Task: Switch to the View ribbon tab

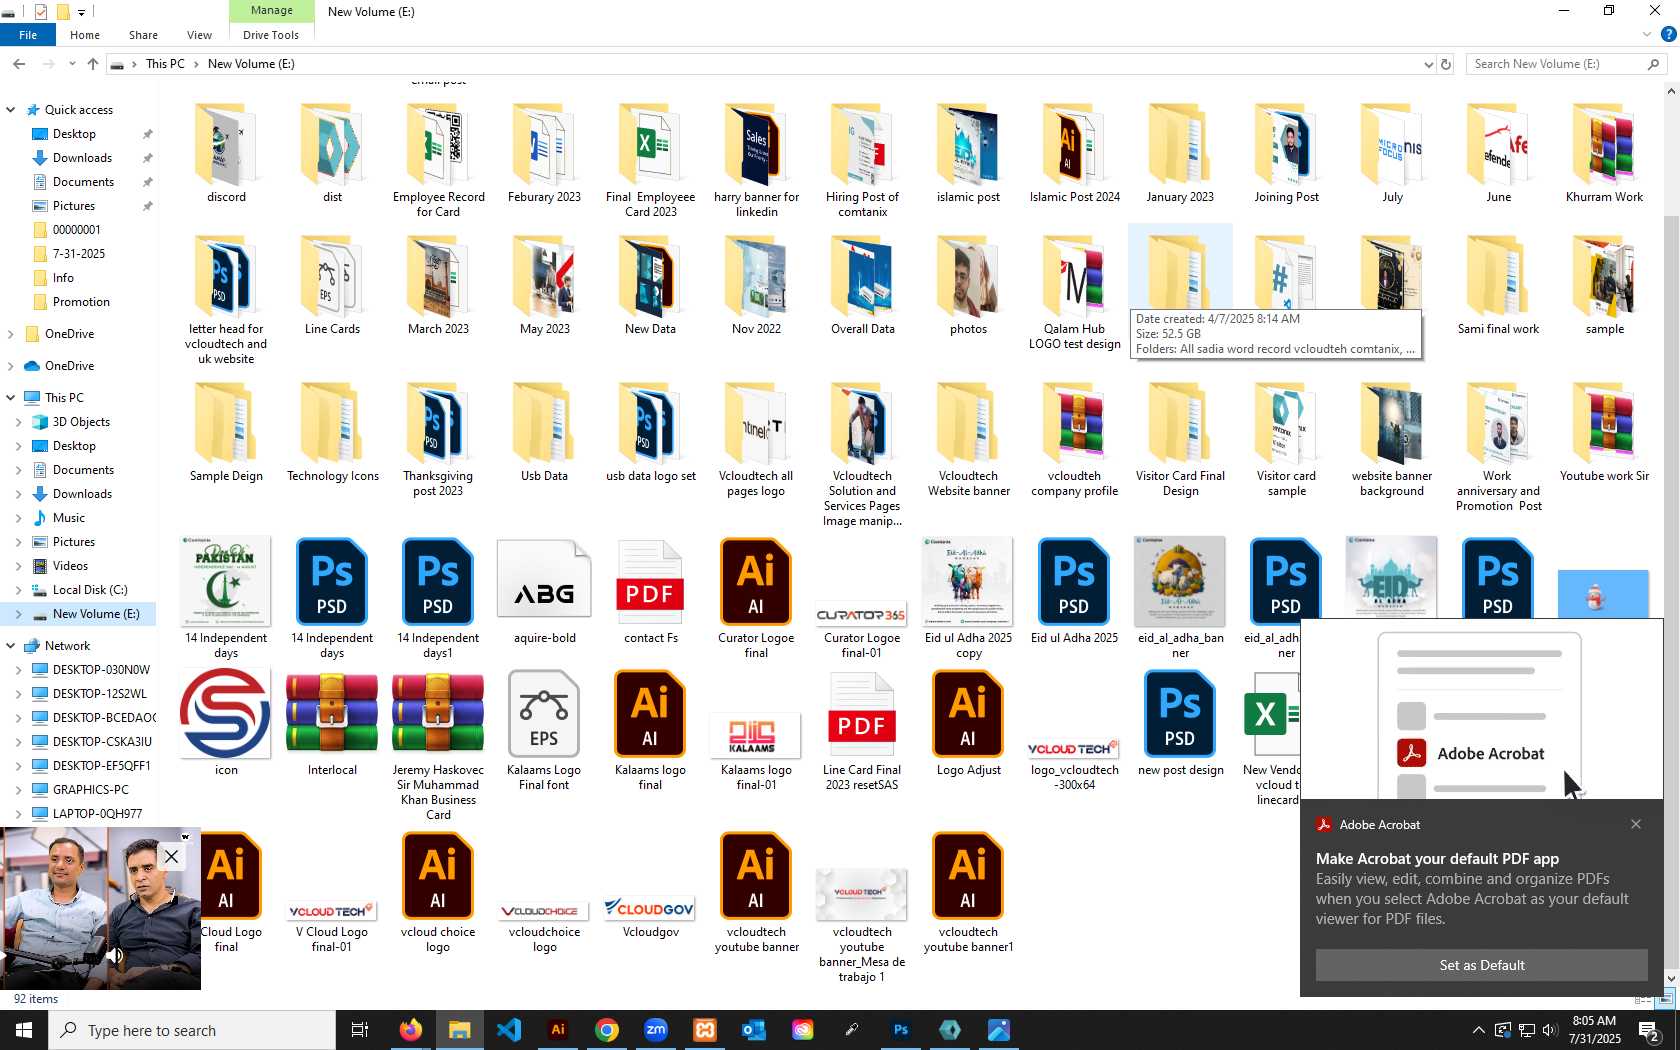Action: 199,35
